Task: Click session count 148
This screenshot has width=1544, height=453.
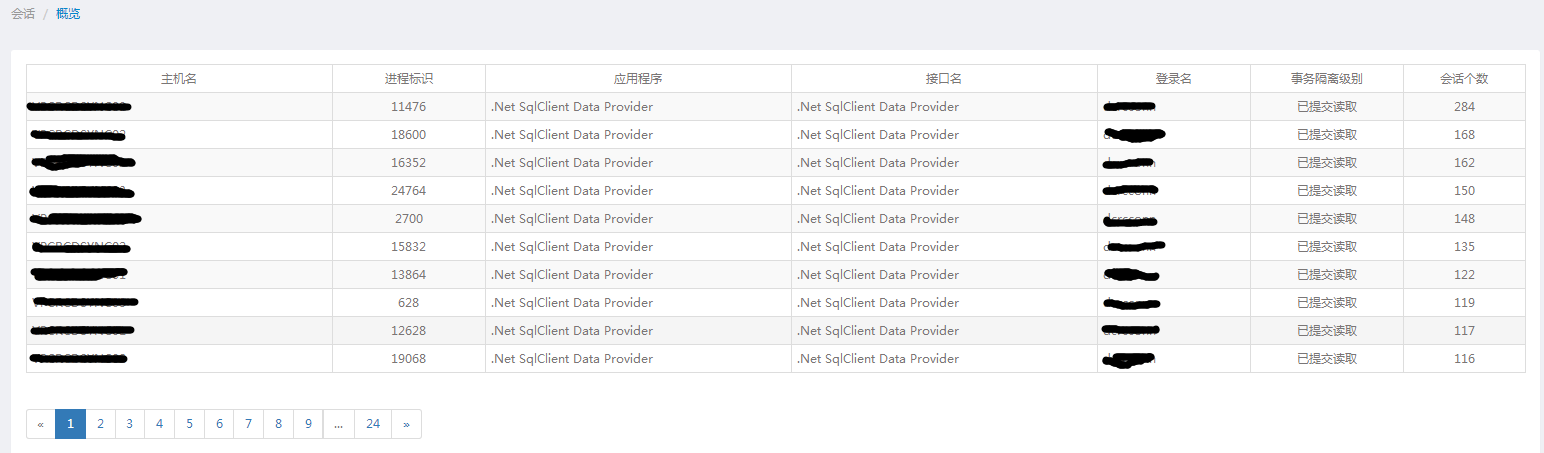Action: click(x=1464, y=219)
